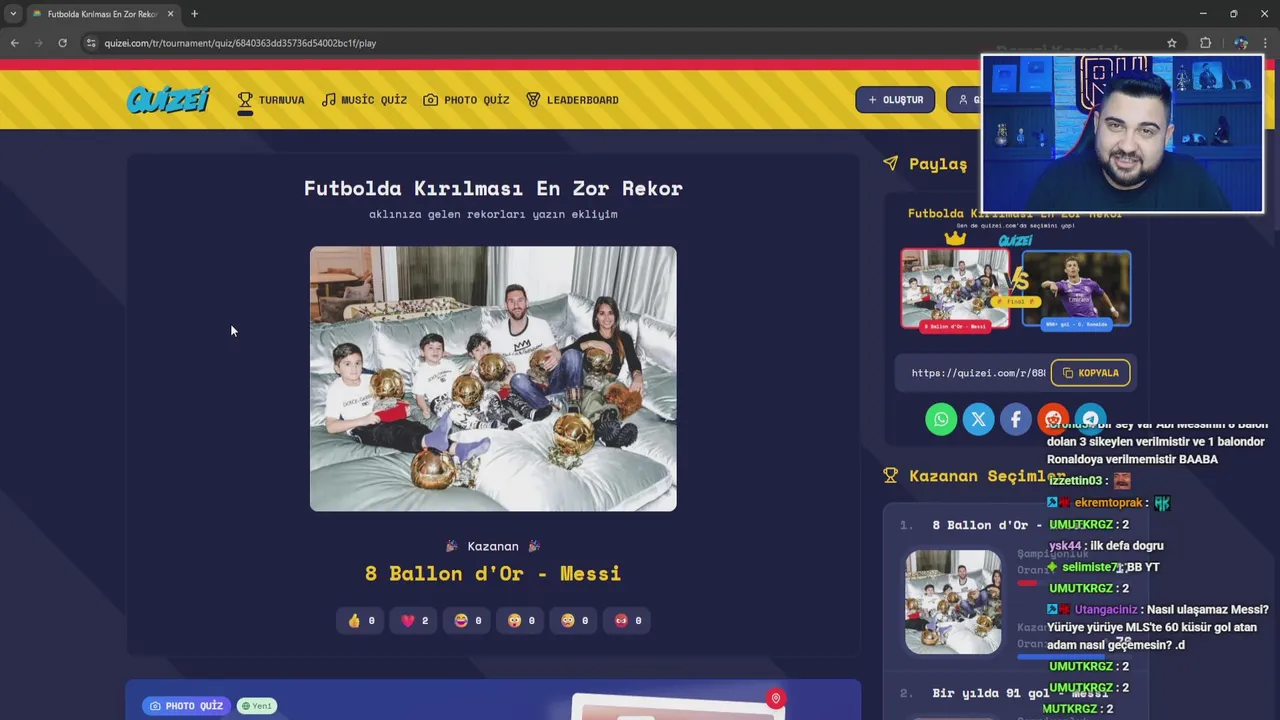This screenshot has height=720, width=1280.
Task: Open the browser profile avatar
Action: 1240,43
